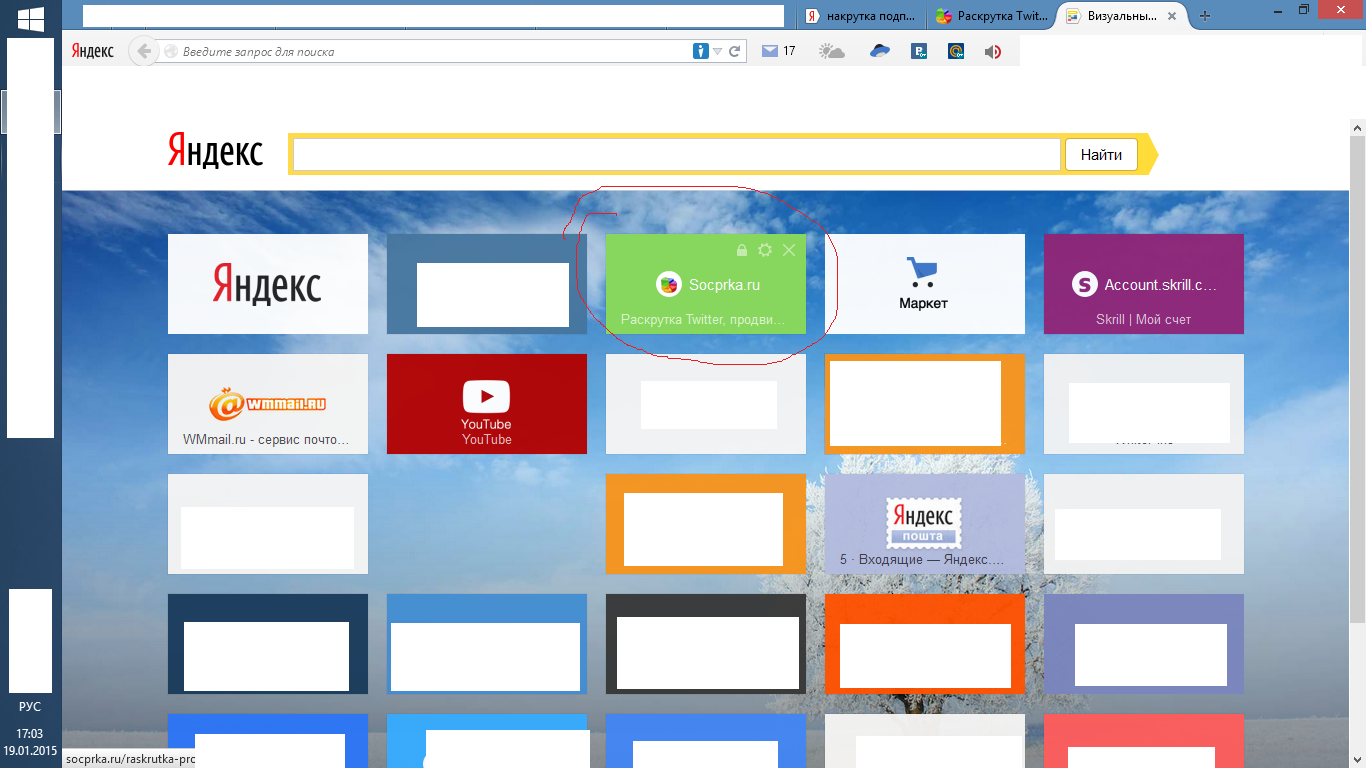
Task: Click the large Яндекс logo beside search box
Action: [215, 152]
